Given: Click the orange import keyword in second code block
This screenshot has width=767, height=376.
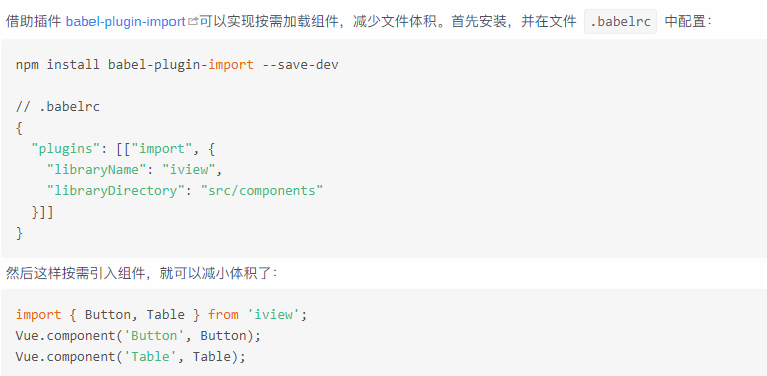Looking at the screenshot, I should (x=39, y=314).
